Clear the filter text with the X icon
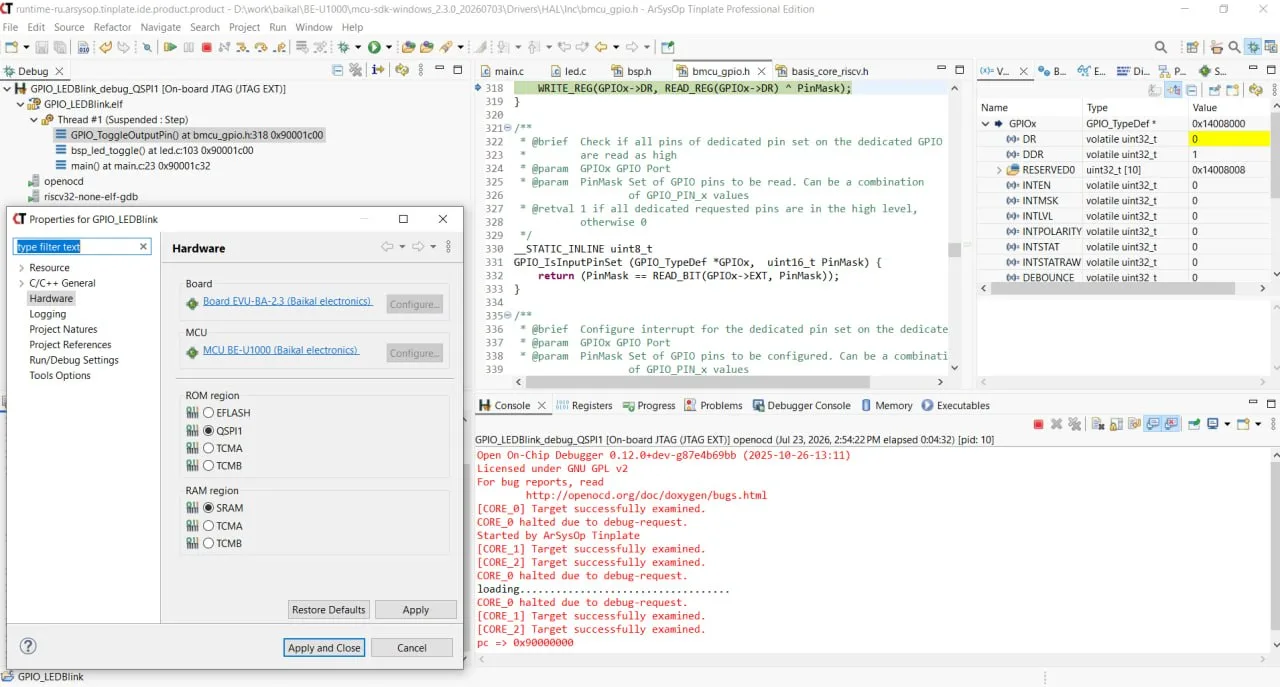 [143, 246]
